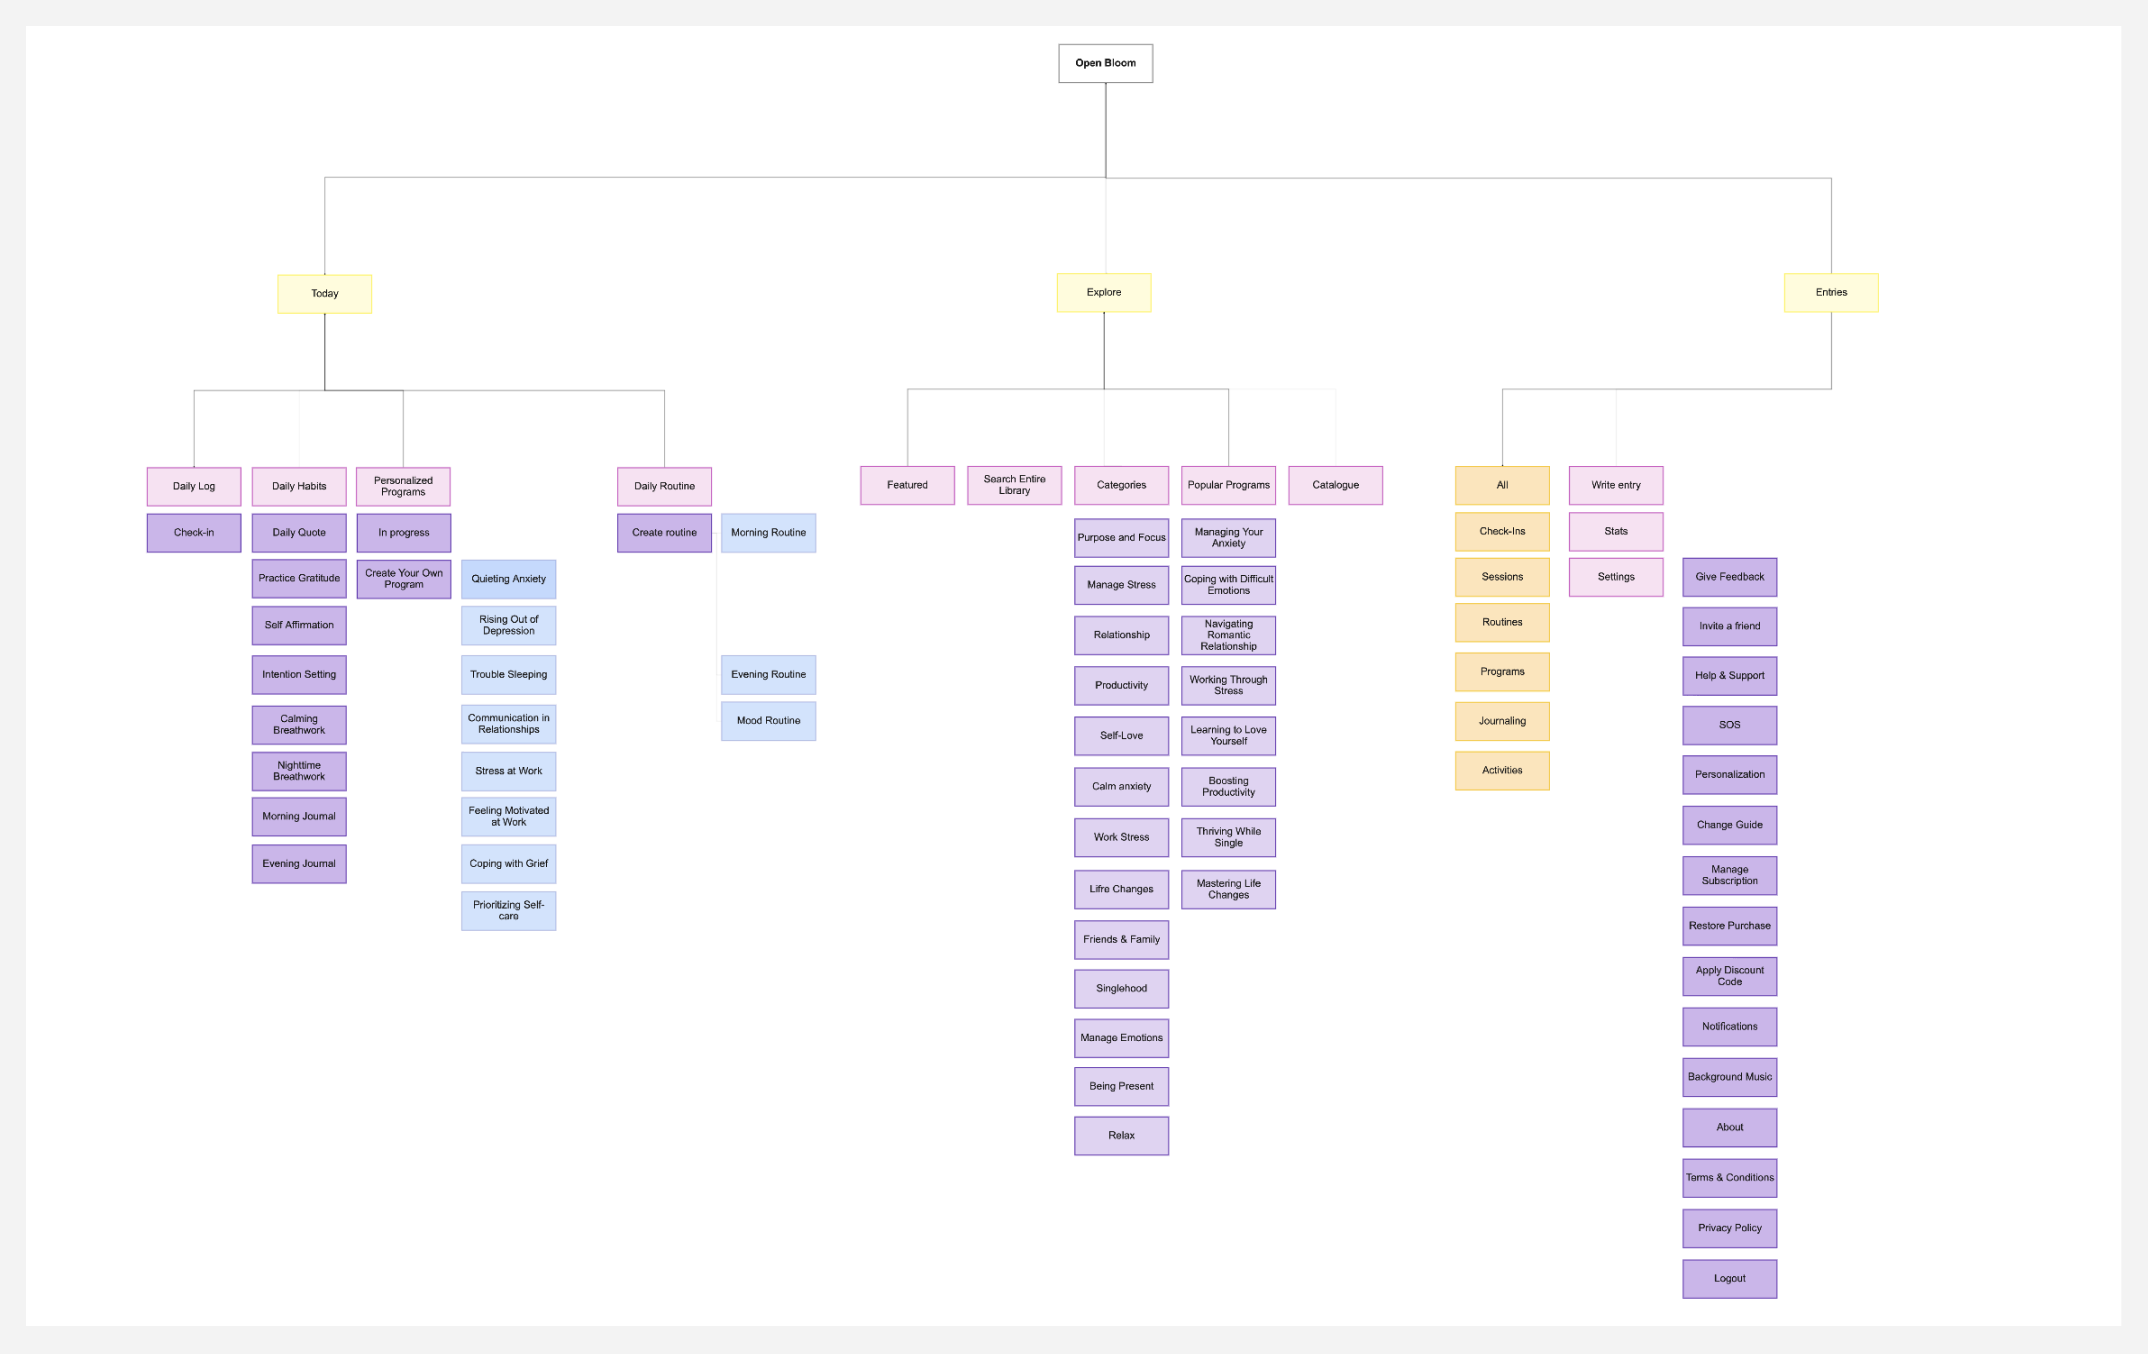Select the yellow Today node

324,294
